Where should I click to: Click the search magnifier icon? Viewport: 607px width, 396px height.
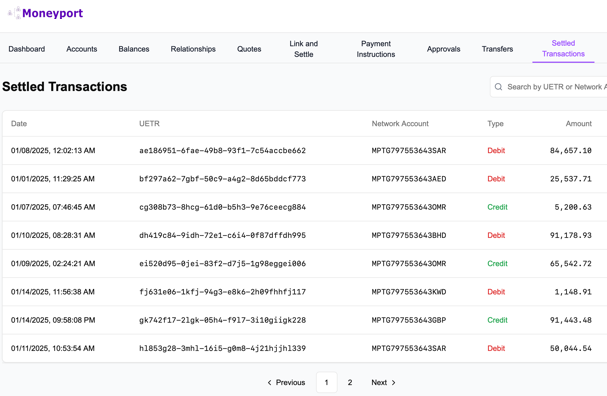click(499, 87)
